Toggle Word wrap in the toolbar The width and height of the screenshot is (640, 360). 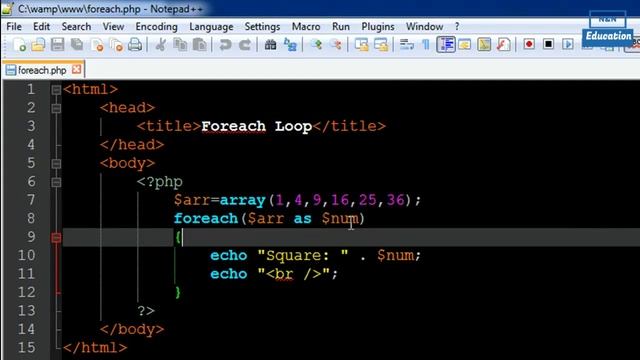pyautogui.click(x=407, y=44)
